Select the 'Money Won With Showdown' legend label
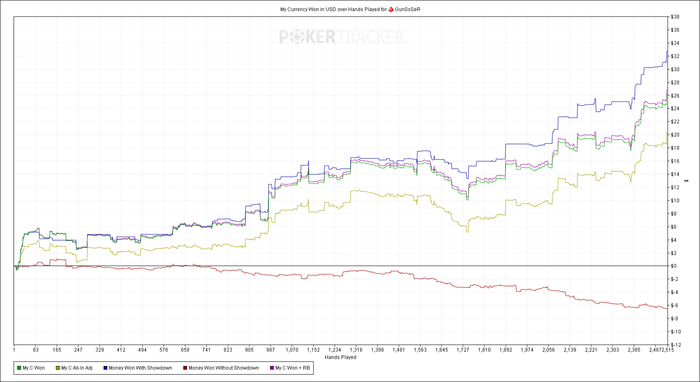 tap(141, 368)
